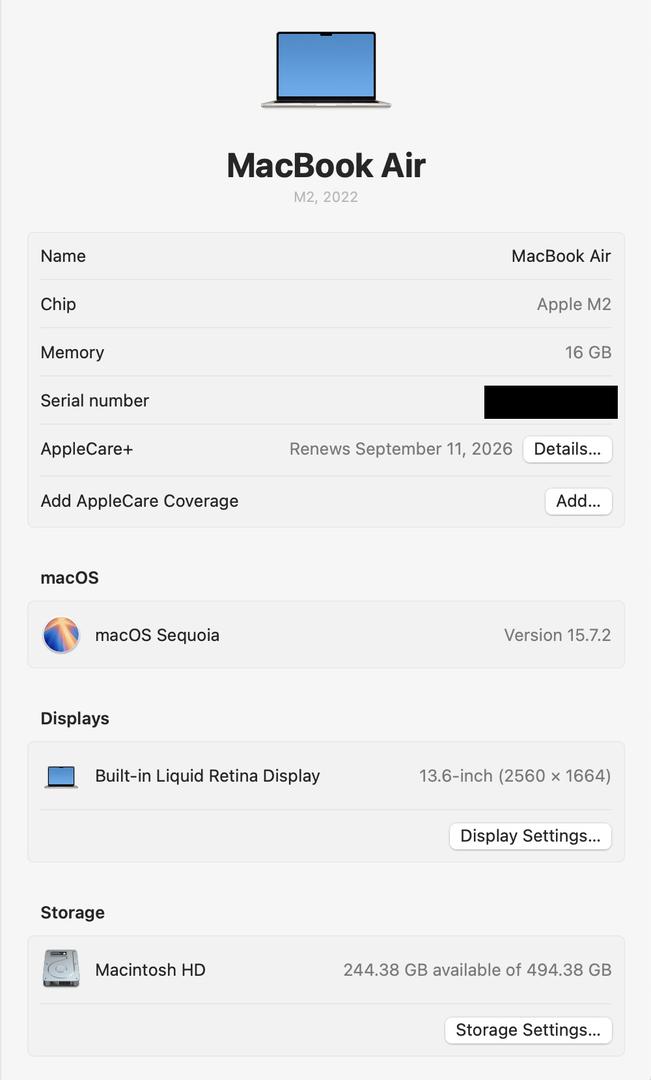Click the 13.6-inch display resolution text
Viewport: 651px width, 1080px height.
tap(515, 776)
